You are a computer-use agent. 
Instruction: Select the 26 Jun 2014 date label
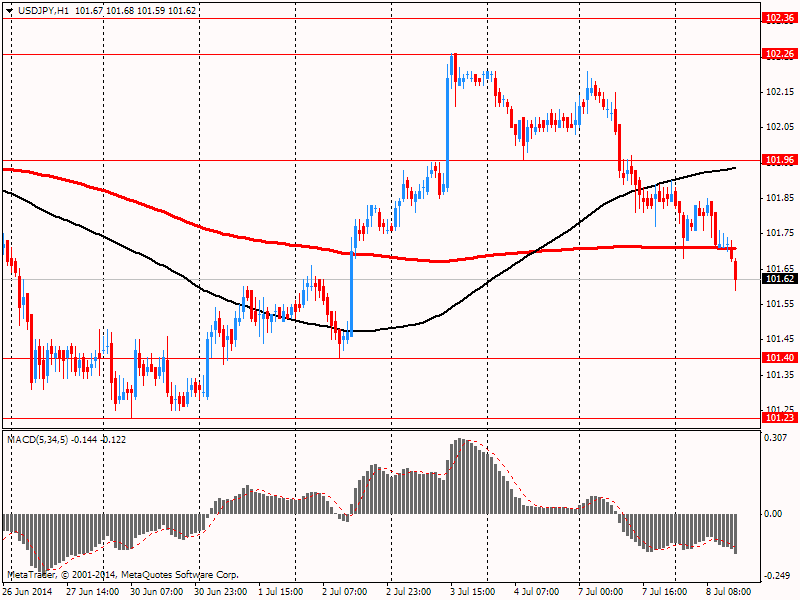pos(27,591)
